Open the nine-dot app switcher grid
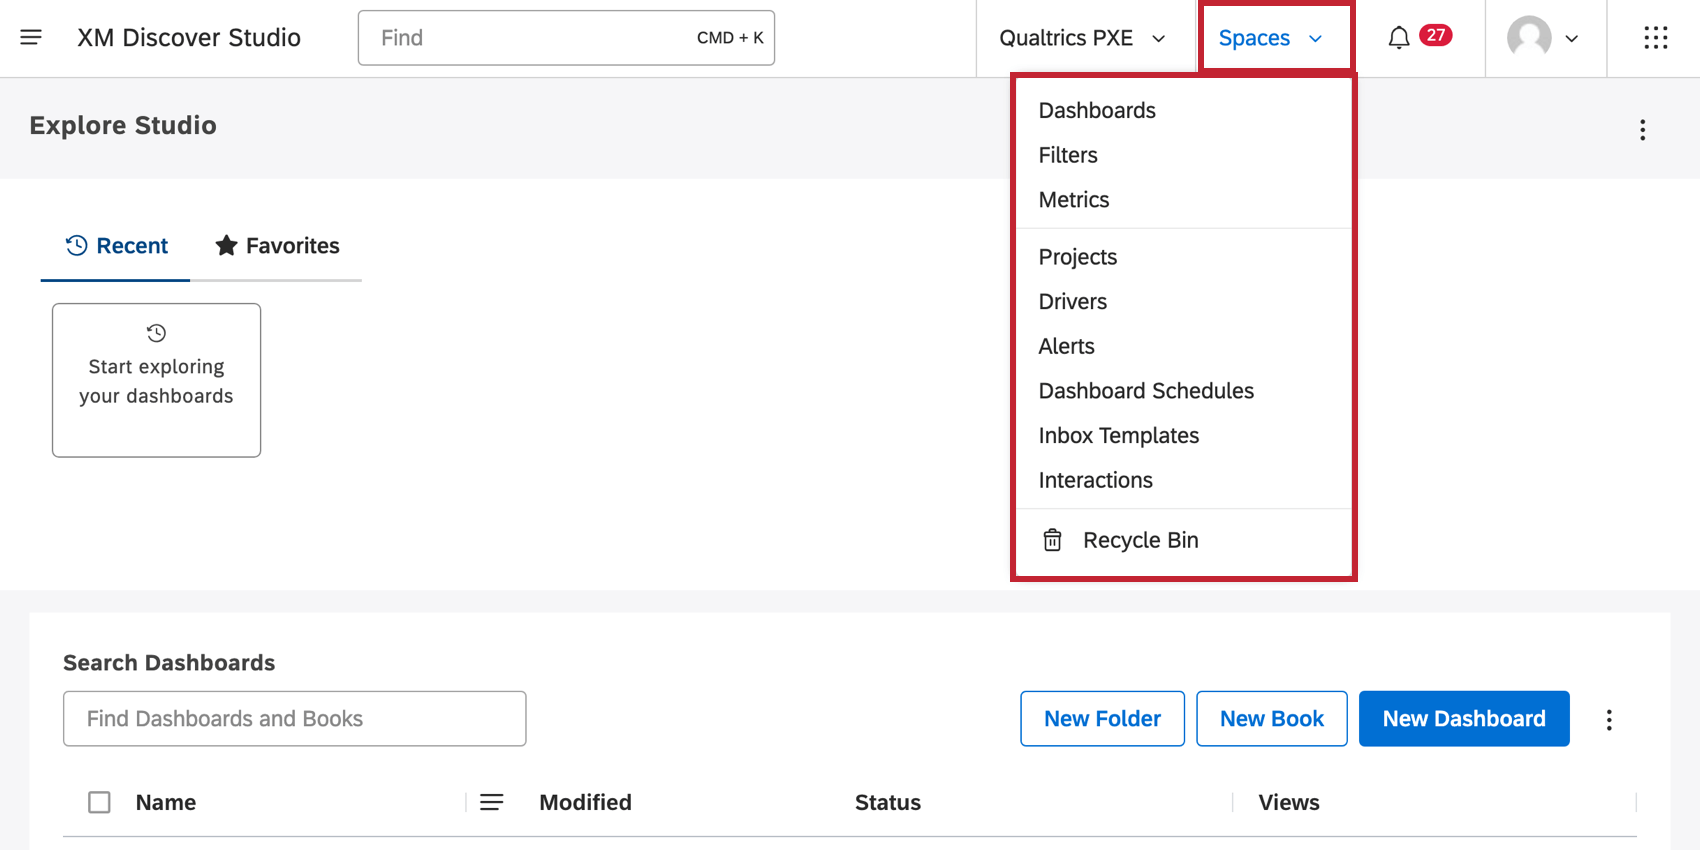The width and height of the screenshot is (1700, 850). (x=1655, y=38)
